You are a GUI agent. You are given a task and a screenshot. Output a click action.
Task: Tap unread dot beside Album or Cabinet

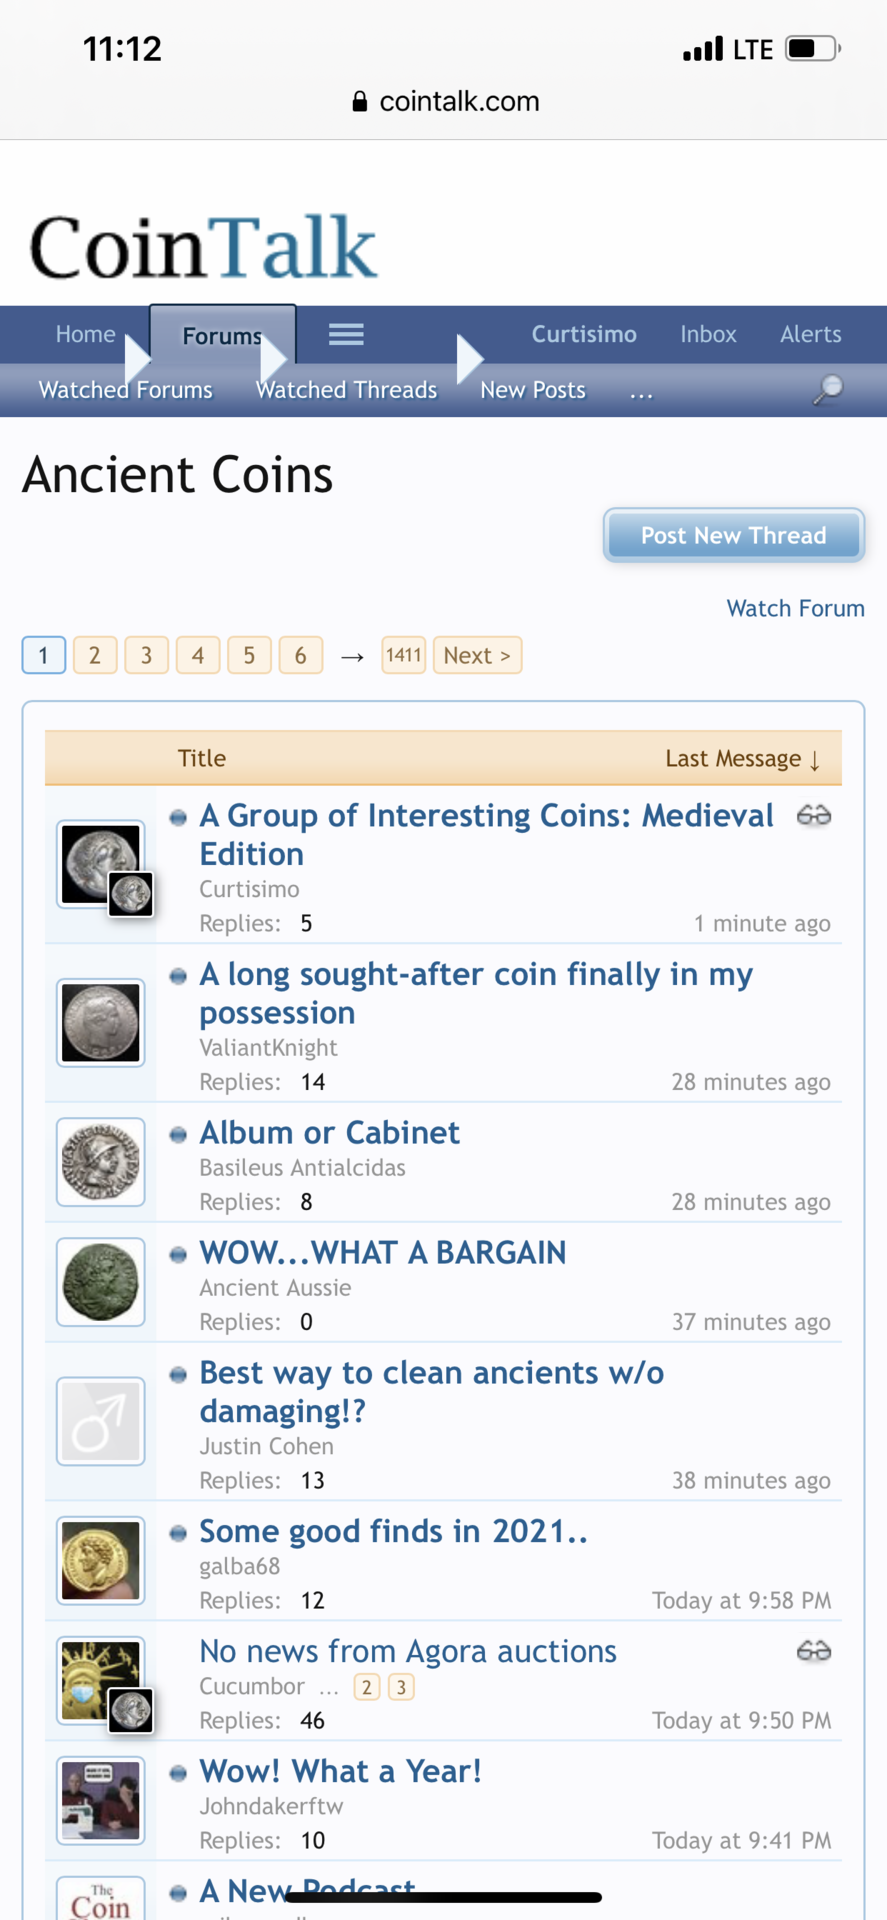(x=178, y=1134)
